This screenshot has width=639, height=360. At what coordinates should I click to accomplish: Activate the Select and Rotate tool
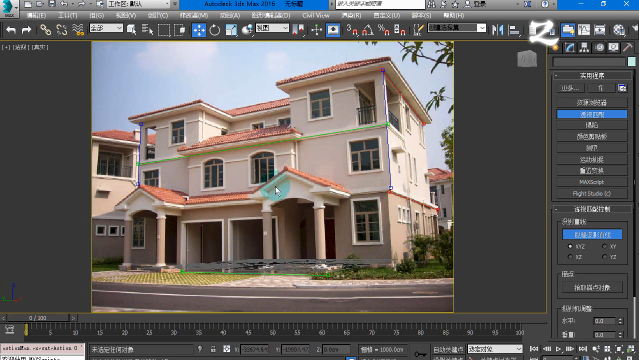click(215, 30)
